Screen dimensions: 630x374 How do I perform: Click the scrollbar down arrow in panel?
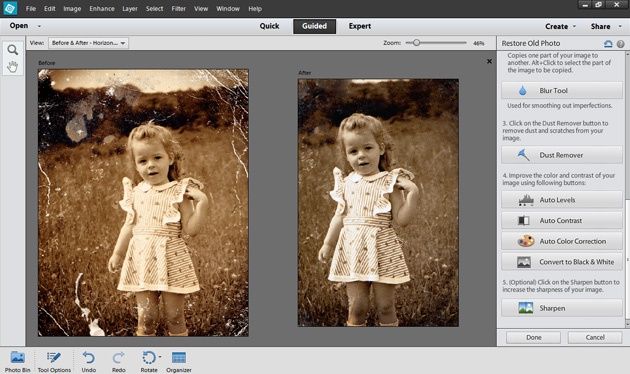pyautogui.click(x=627, y=323)
